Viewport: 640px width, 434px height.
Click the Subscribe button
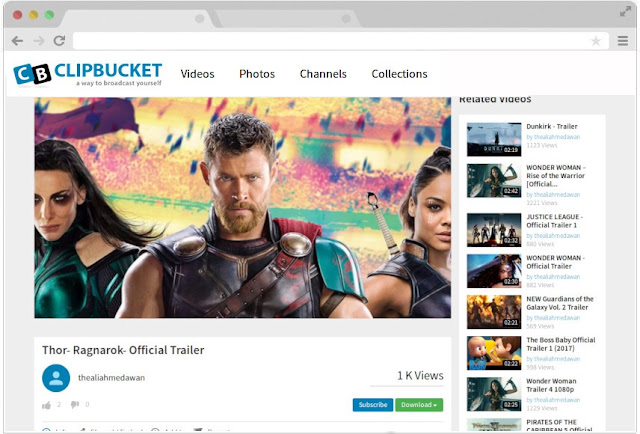click(373, 405)
